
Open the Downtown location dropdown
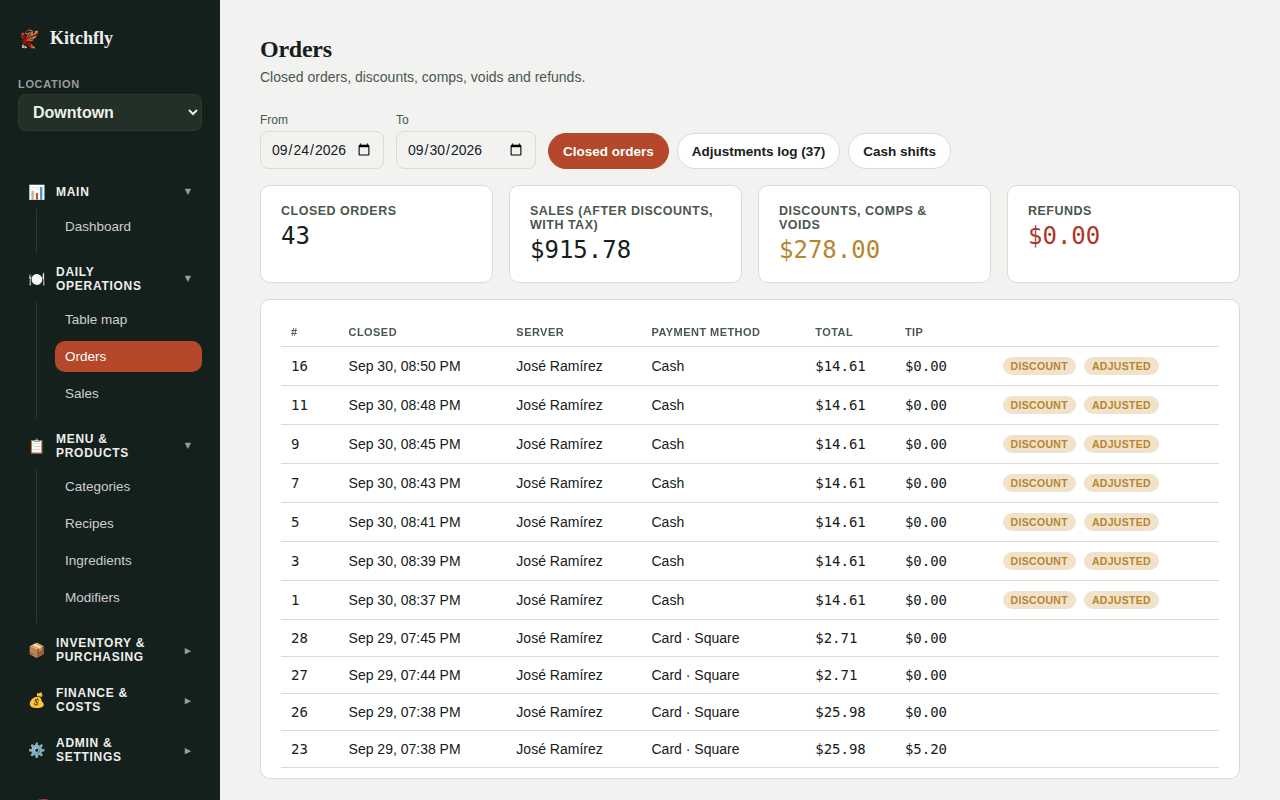[110, 112]
